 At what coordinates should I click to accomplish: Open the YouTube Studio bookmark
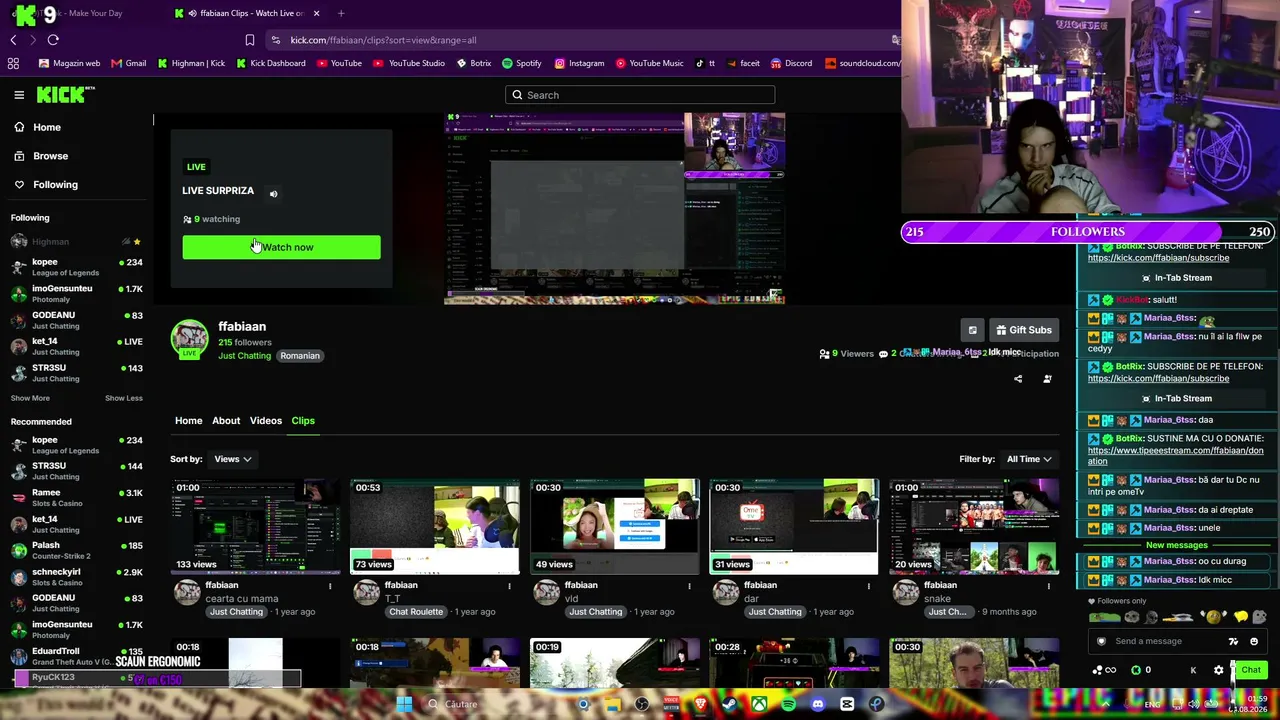tap(410, 63)
